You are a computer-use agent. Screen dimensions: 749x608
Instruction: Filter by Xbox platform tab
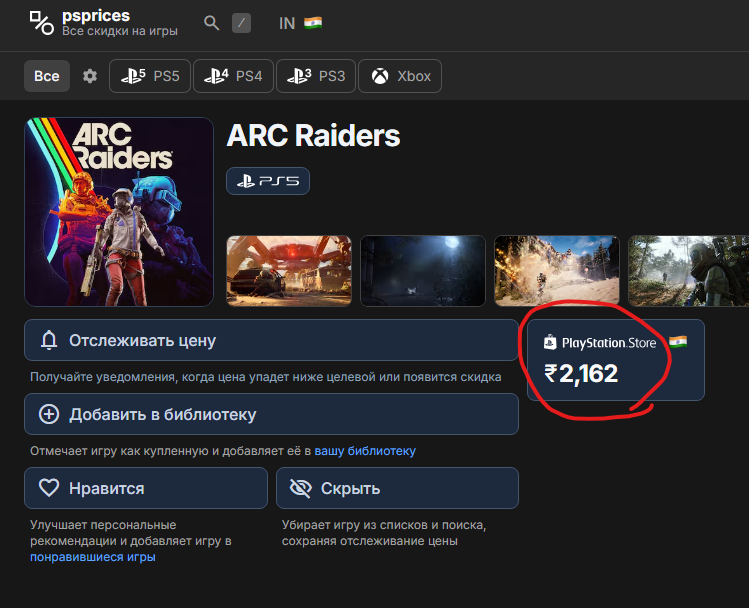[400, 76]
